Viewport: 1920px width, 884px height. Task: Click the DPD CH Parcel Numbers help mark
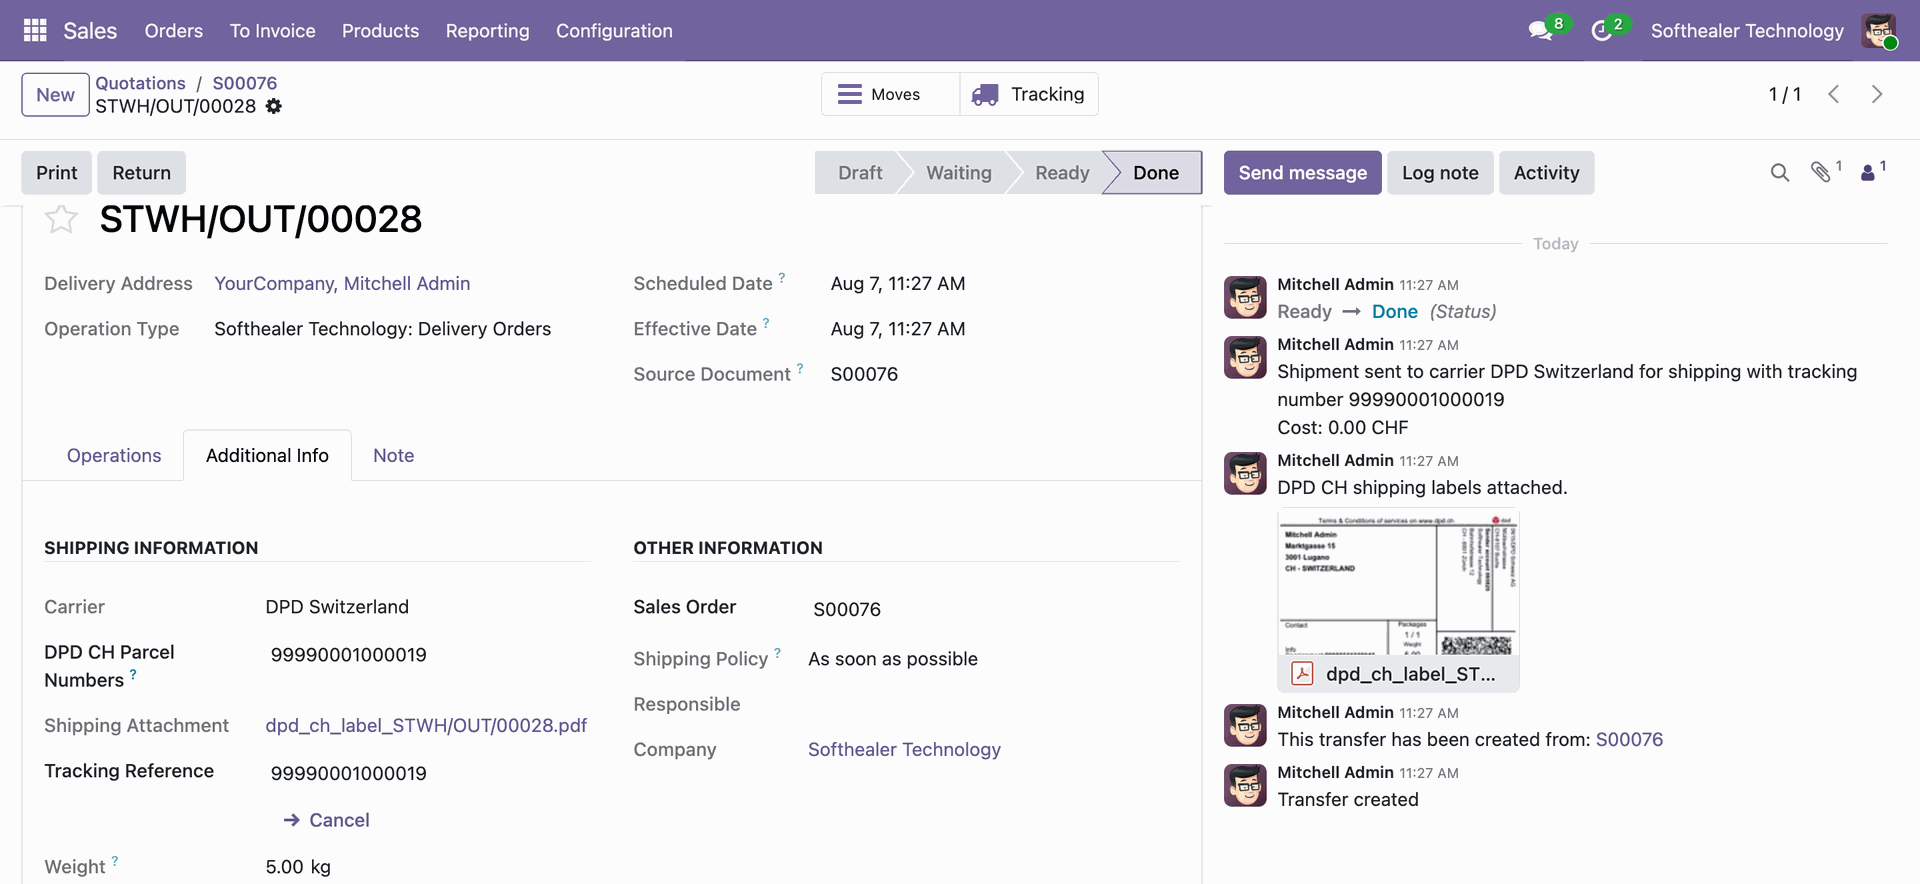pos(133,674)
